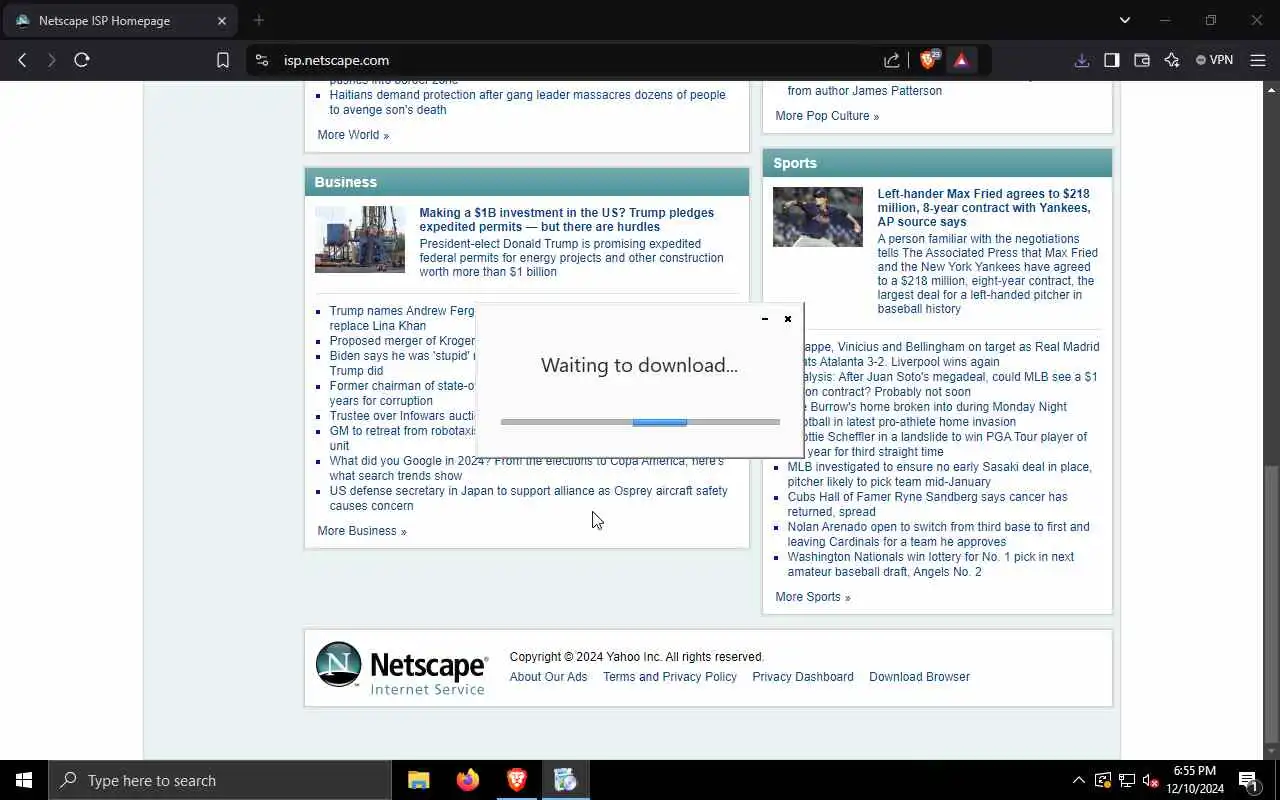Open Washington Nationals win lottery article
This screenshot has height=800, width=1280.
tap(931, 564)
